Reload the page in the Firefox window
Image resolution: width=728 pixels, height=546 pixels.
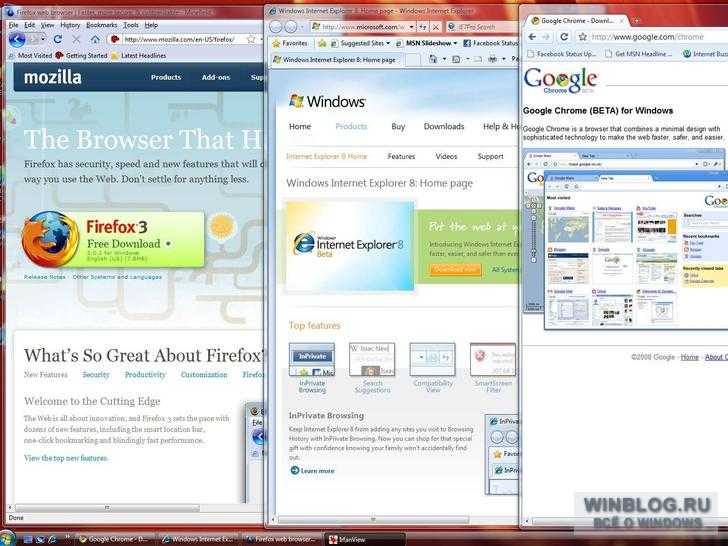point(58,39)
